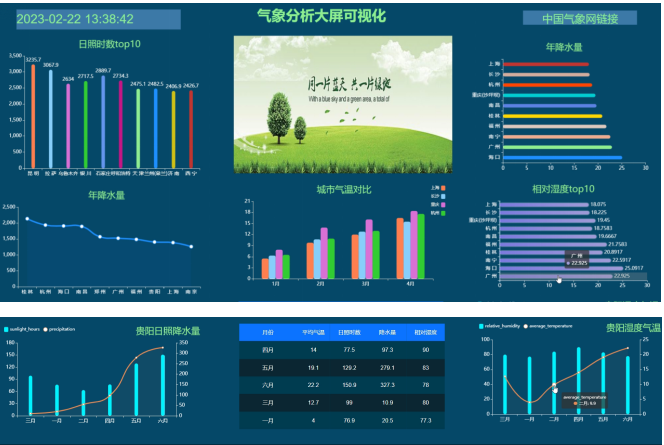Select the humidity bar labeled 18.075
This screenshot has width=664, height=445.
click(x=544, y=205)
